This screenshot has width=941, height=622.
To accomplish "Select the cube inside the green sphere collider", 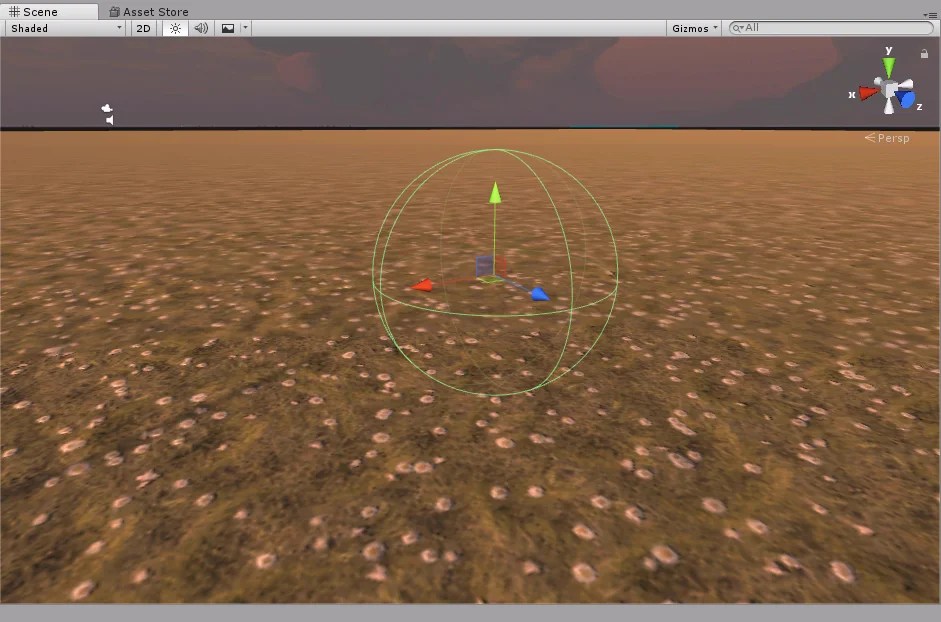I will click(487, 265).
